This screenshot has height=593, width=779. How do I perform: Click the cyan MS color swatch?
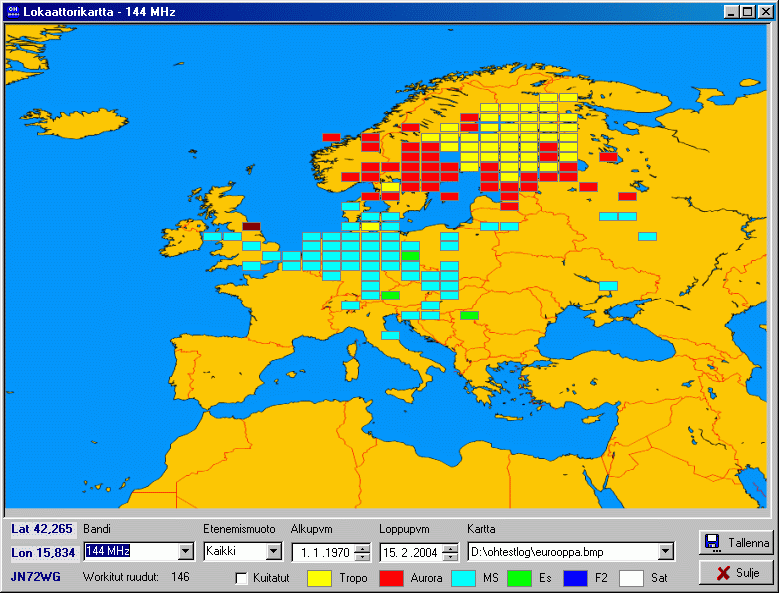point(463,578)
